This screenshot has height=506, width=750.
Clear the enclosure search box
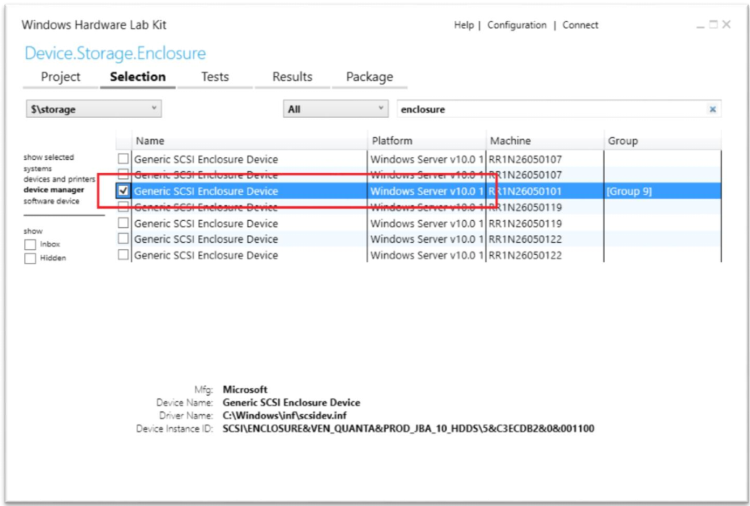pyautogui.click(x=712, y=110)
